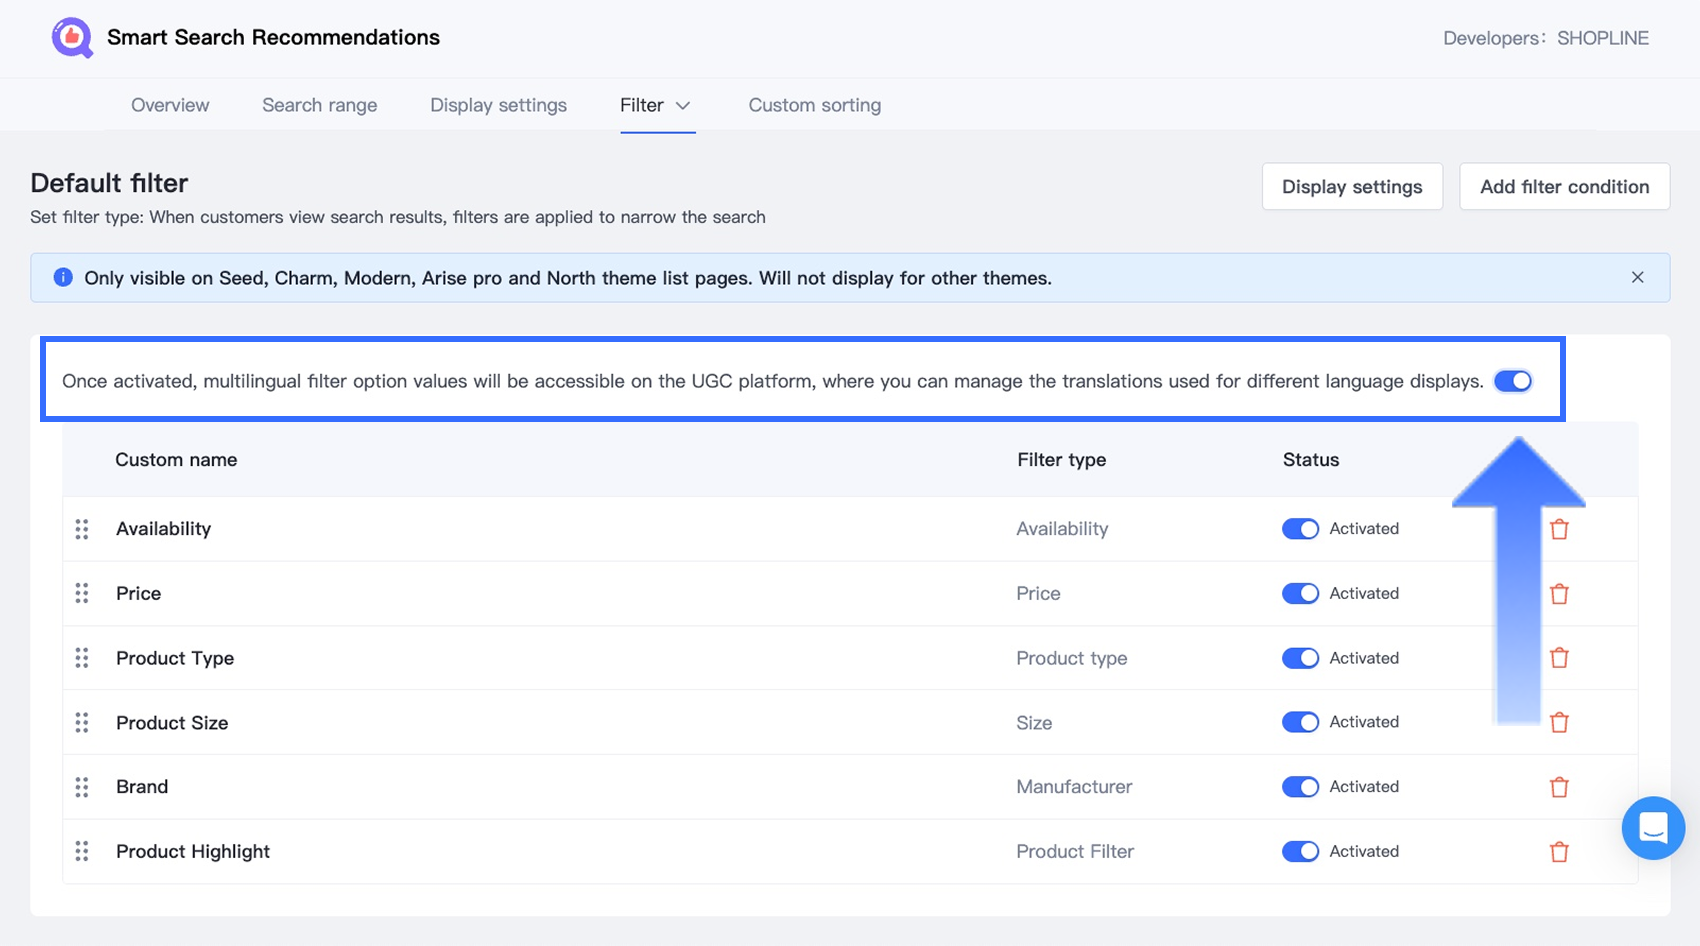
Task: Select the Product Highlight custom name
Action: pos(193,852)
